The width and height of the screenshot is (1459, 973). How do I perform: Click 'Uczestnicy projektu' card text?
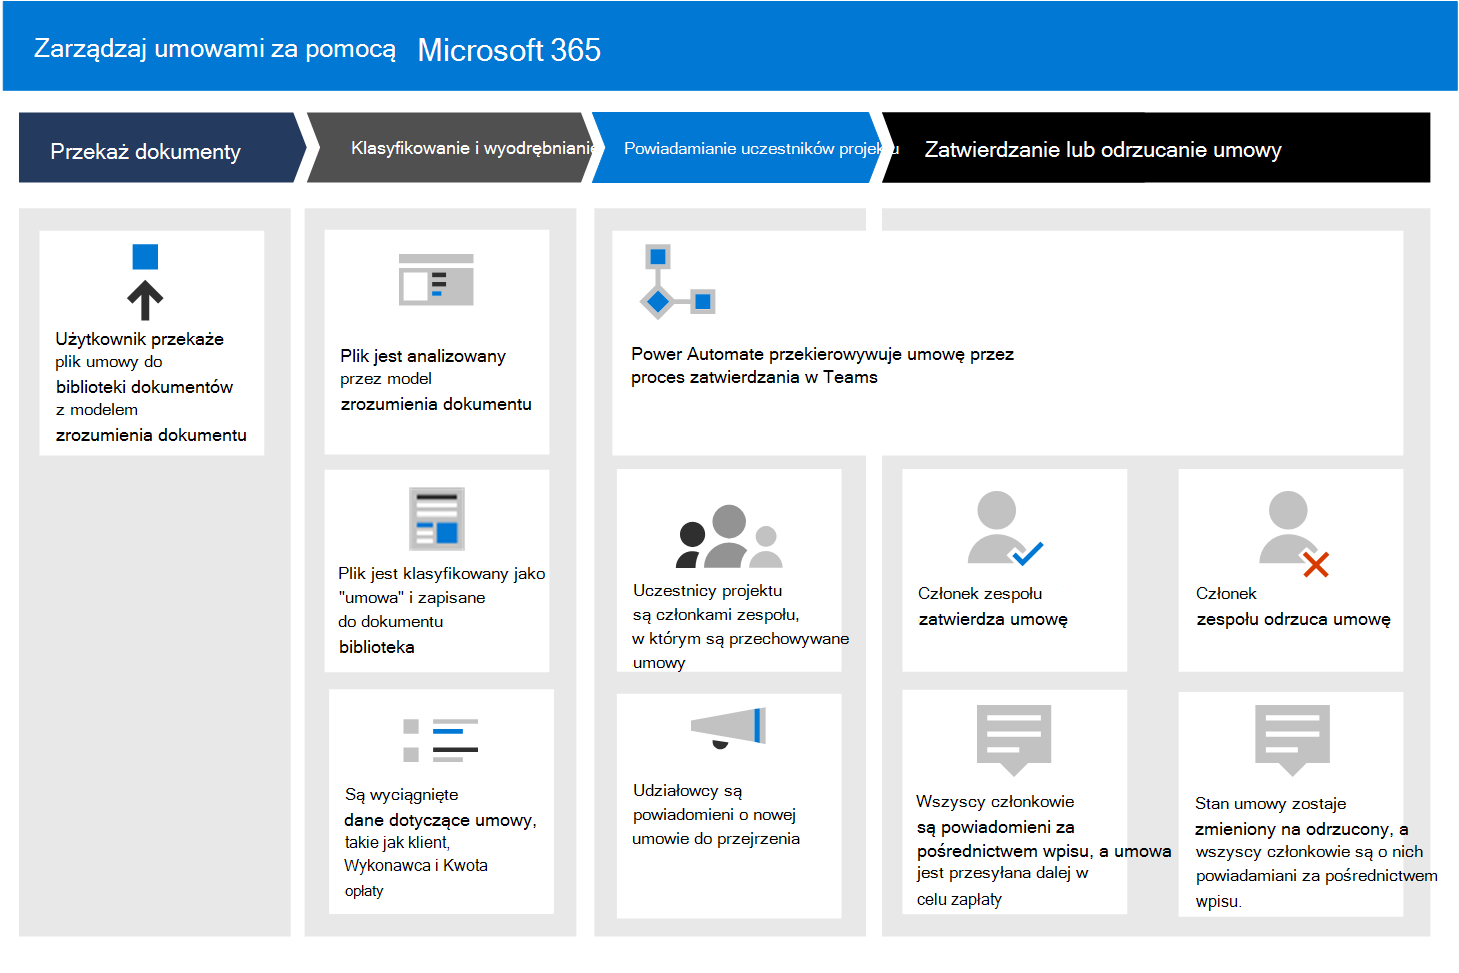click(x=707, y=591)
